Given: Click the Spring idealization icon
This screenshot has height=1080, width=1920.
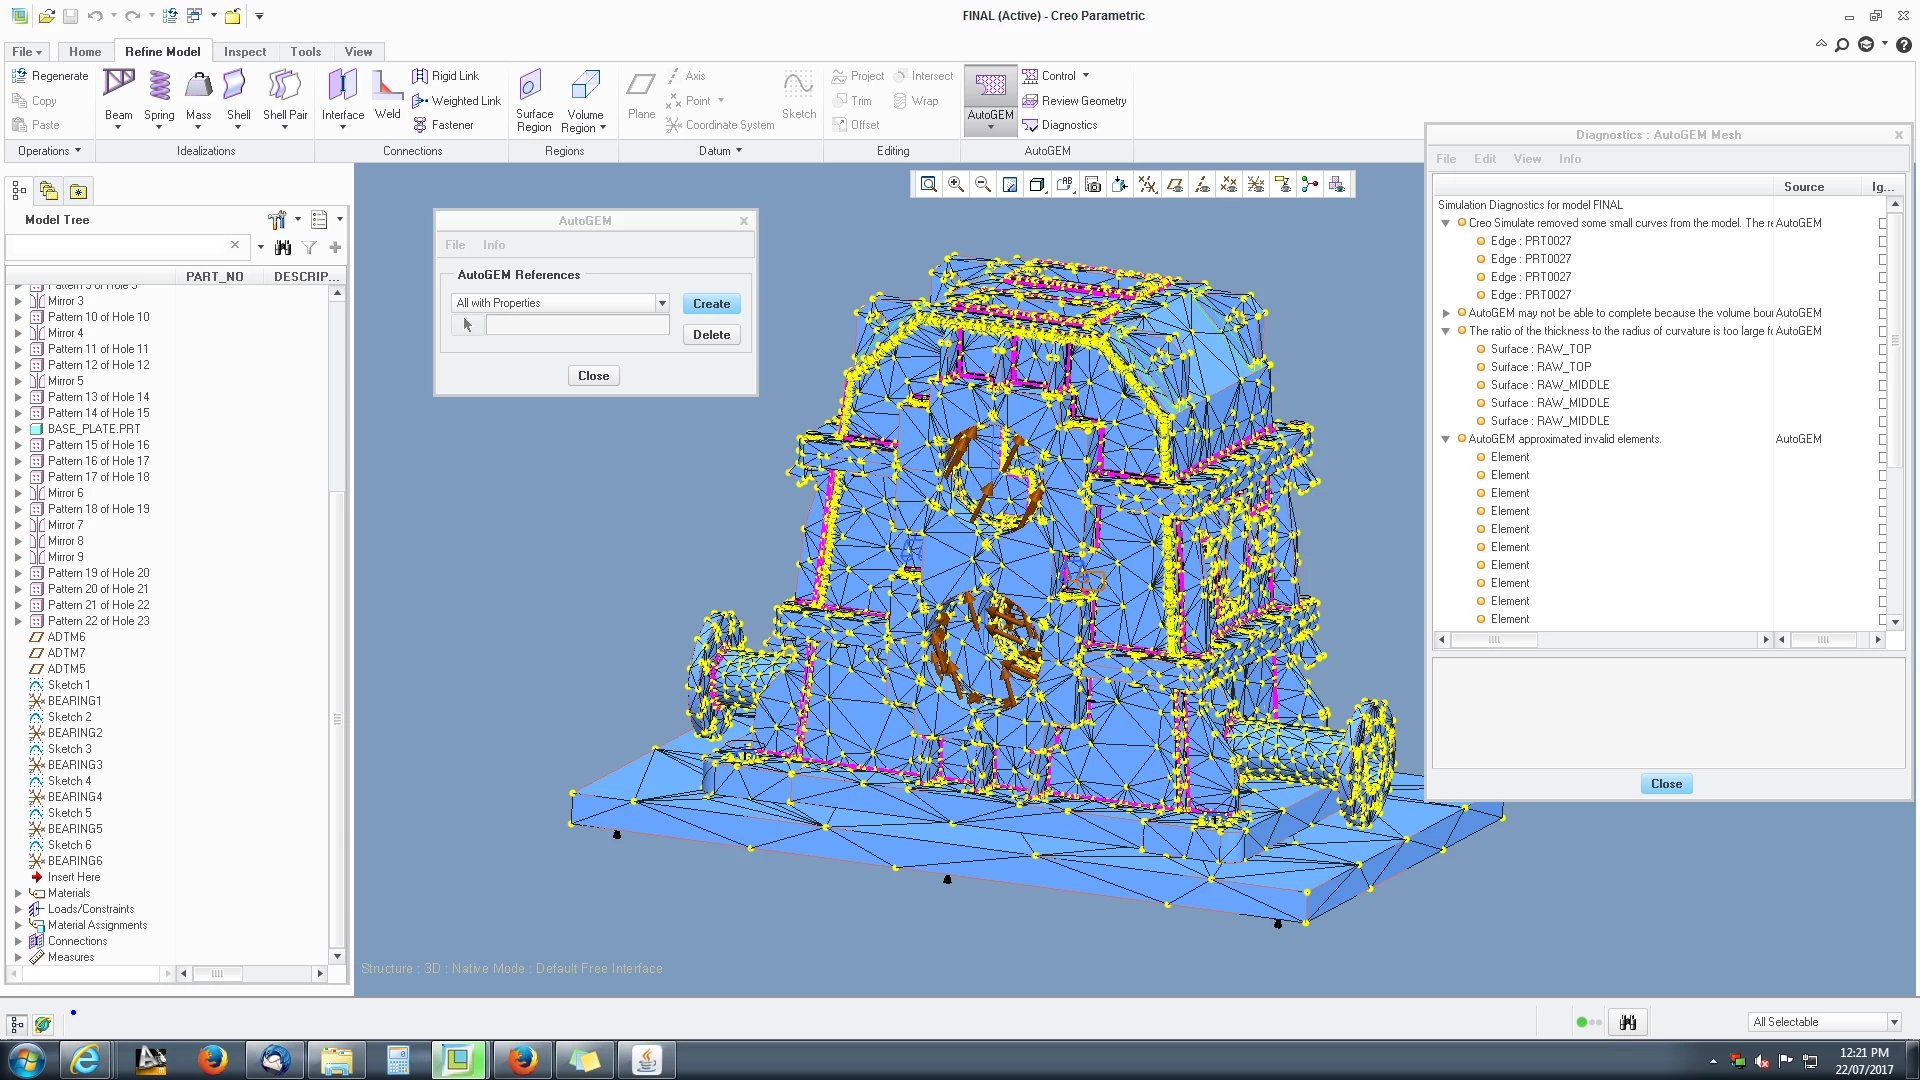Looking at the screenshot, I should coord(159,86).
